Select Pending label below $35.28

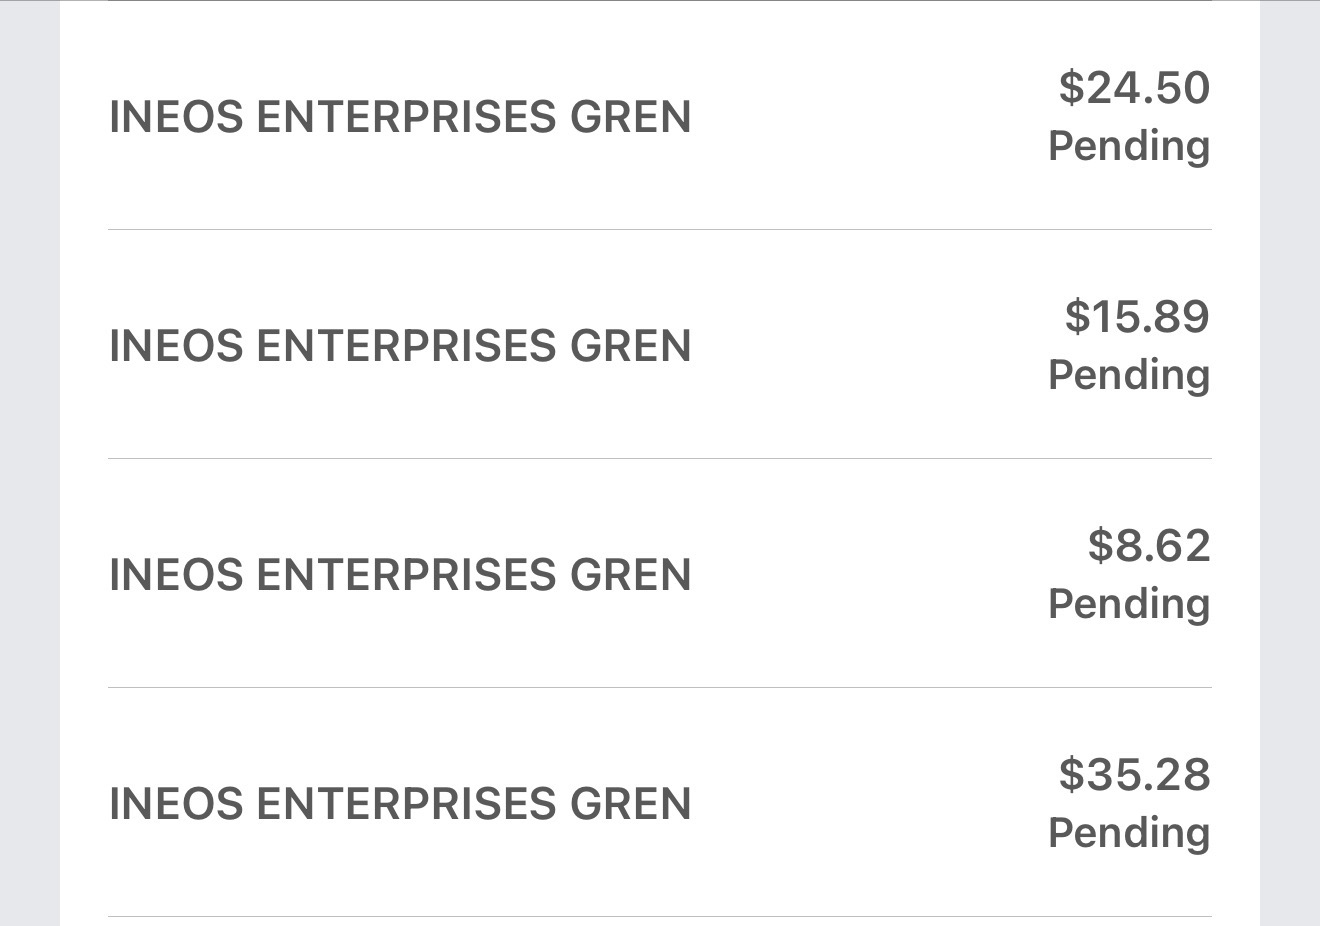click(x=1129, y=833)
